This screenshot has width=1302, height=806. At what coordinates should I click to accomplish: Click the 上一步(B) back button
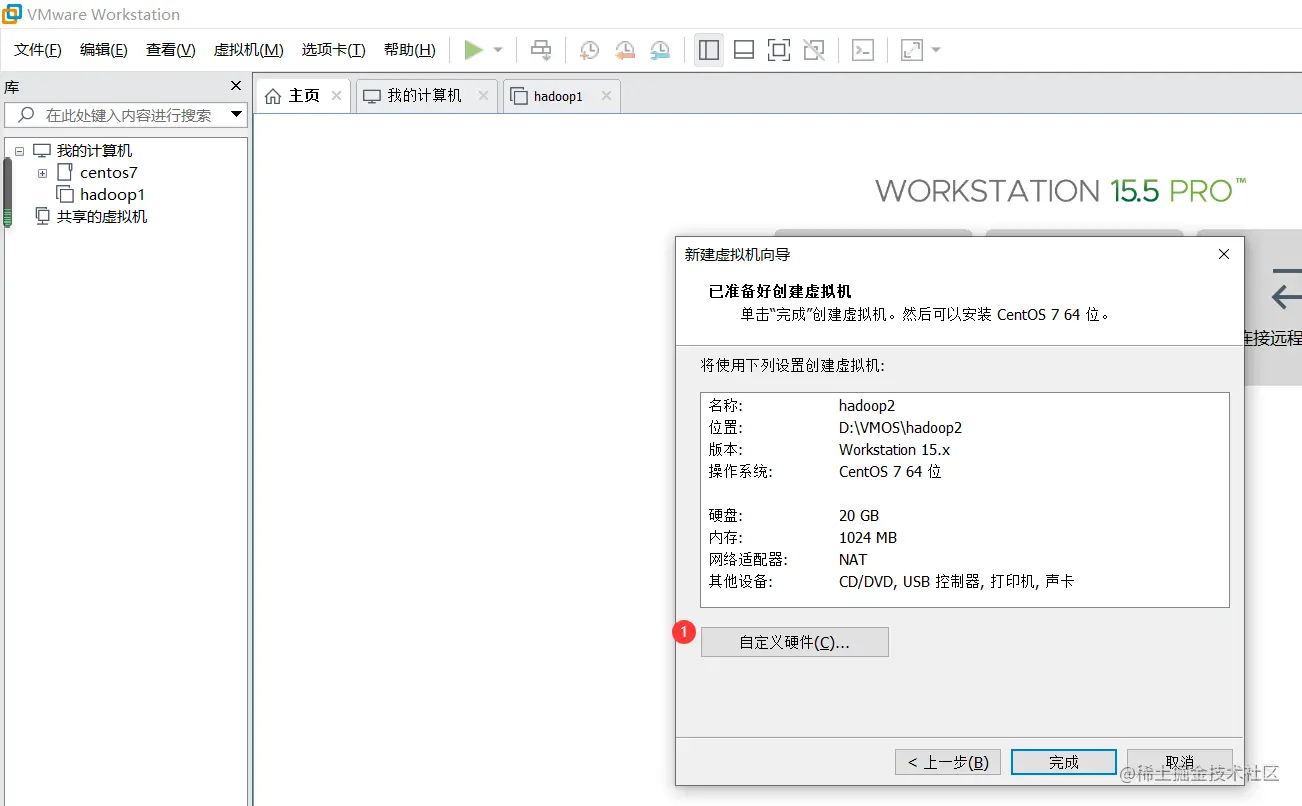pos(947,762)
